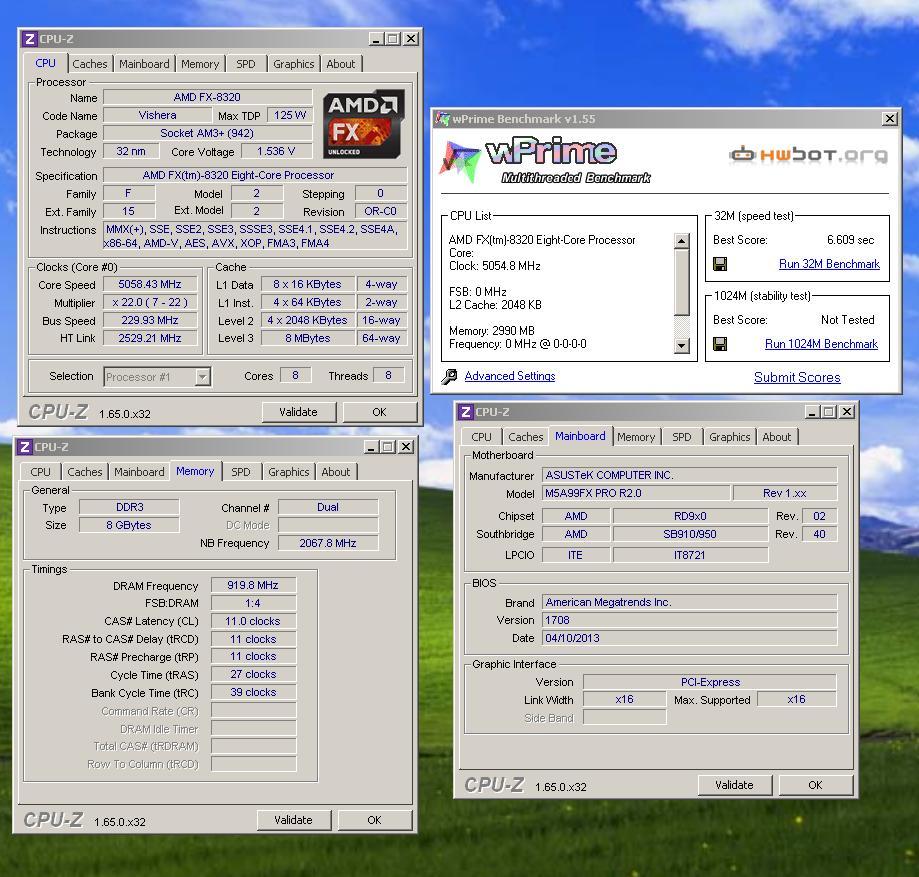Screen dimensions: 919x877
Task: Open Memory tab in top CPU-Z window
Action: [x=200, y=64]
